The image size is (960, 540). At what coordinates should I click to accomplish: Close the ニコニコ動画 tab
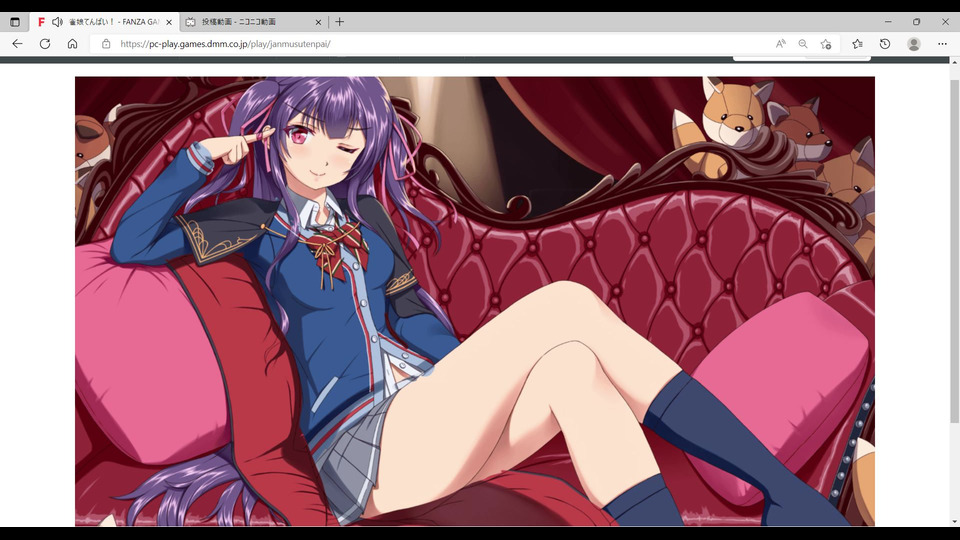tap(318, 22)
